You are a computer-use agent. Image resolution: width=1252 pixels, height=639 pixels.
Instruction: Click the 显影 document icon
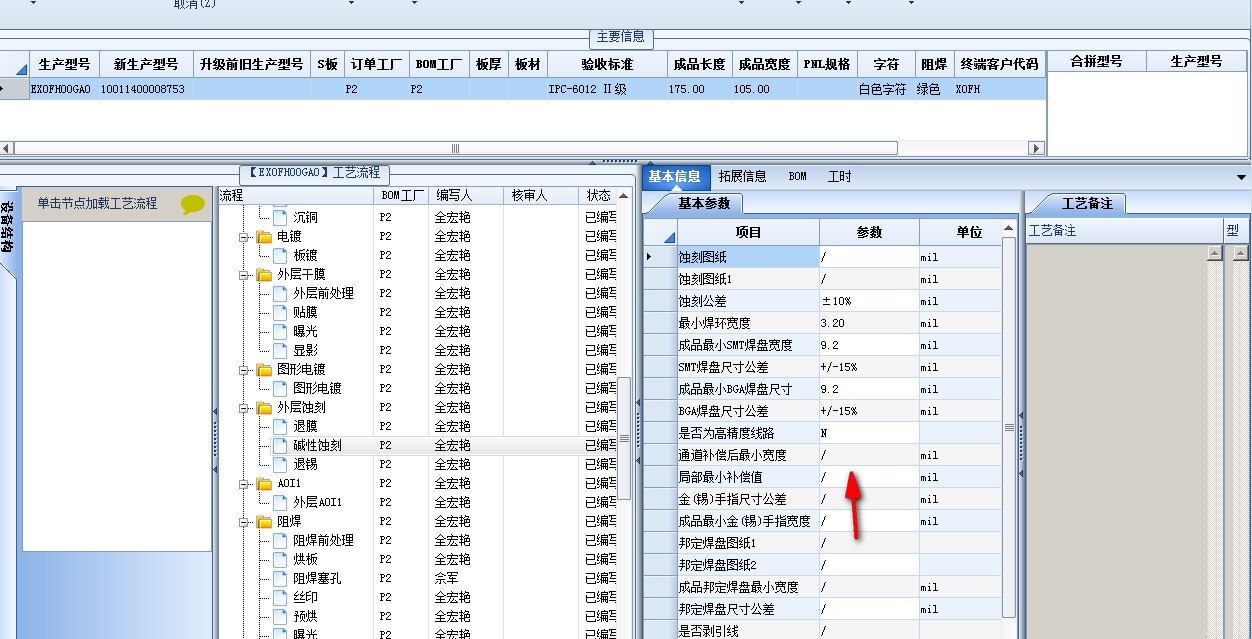280,351
